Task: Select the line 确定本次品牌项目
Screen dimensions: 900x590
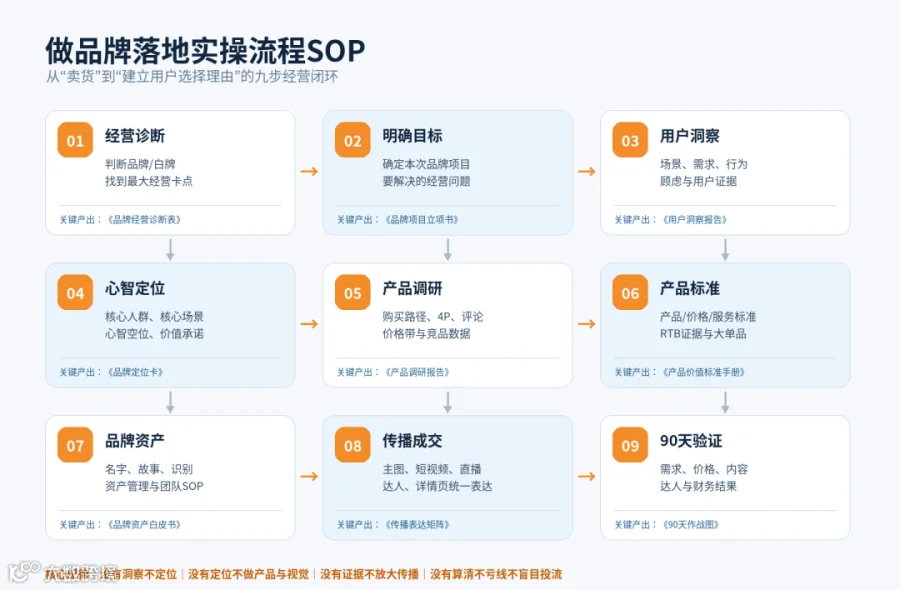Action: (x=426, y=164)
